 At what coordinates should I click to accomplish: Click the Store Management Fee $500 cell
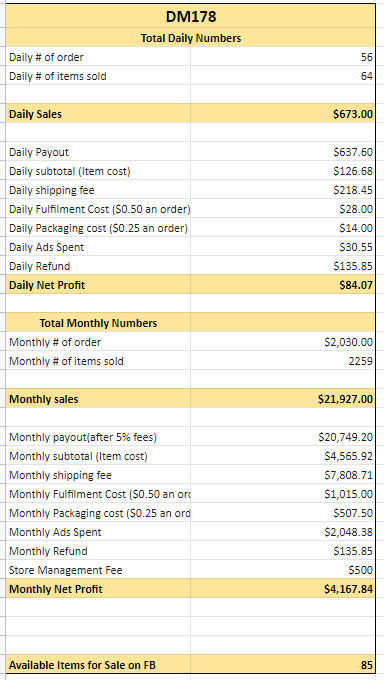tap(283, 570)
